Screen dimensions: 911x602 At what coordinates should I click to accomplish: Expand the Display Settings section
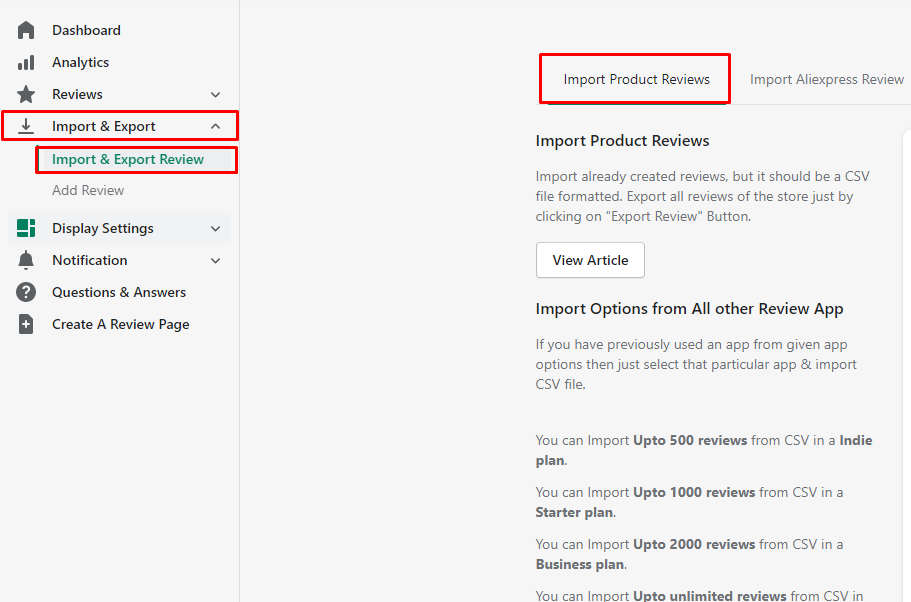click(215, 227)
